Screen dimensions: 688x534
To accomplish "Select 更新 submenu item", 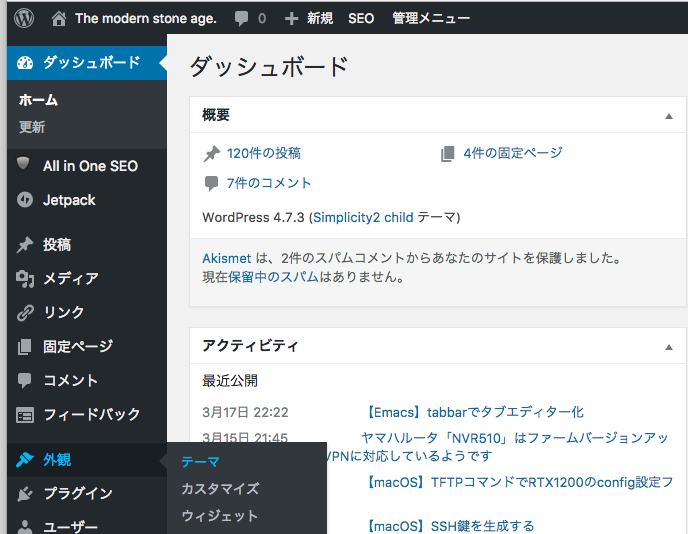I will [x=32, y=127].
